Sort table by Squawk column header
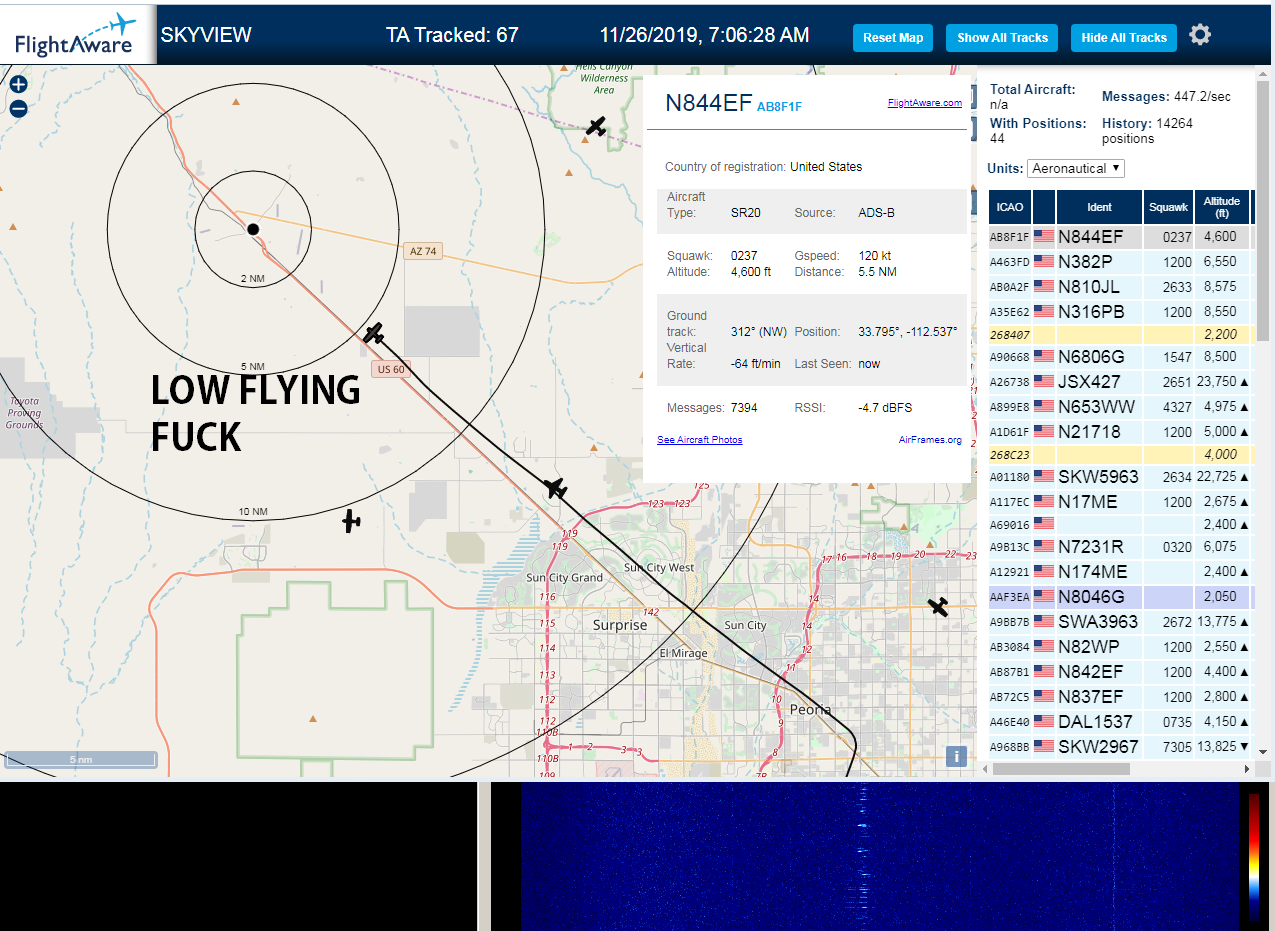Image resolution: width=1275 pixels, height=931 pixels. (x=1168, y=207)
